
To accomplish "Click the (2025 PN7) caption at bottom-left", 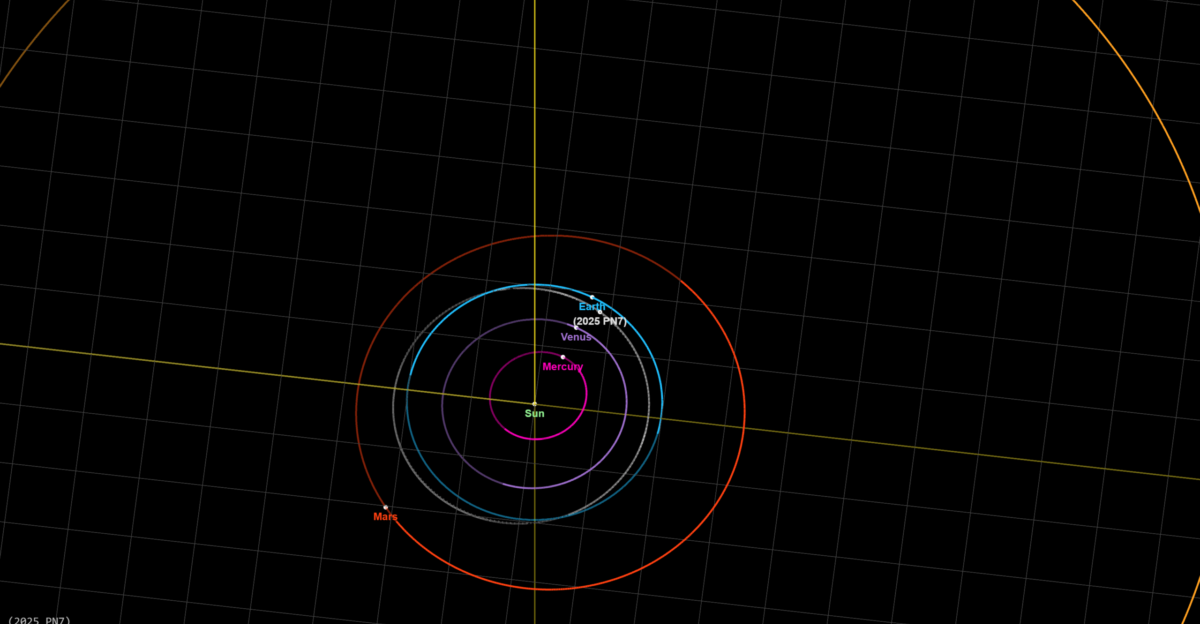I will tap(40, 620).
